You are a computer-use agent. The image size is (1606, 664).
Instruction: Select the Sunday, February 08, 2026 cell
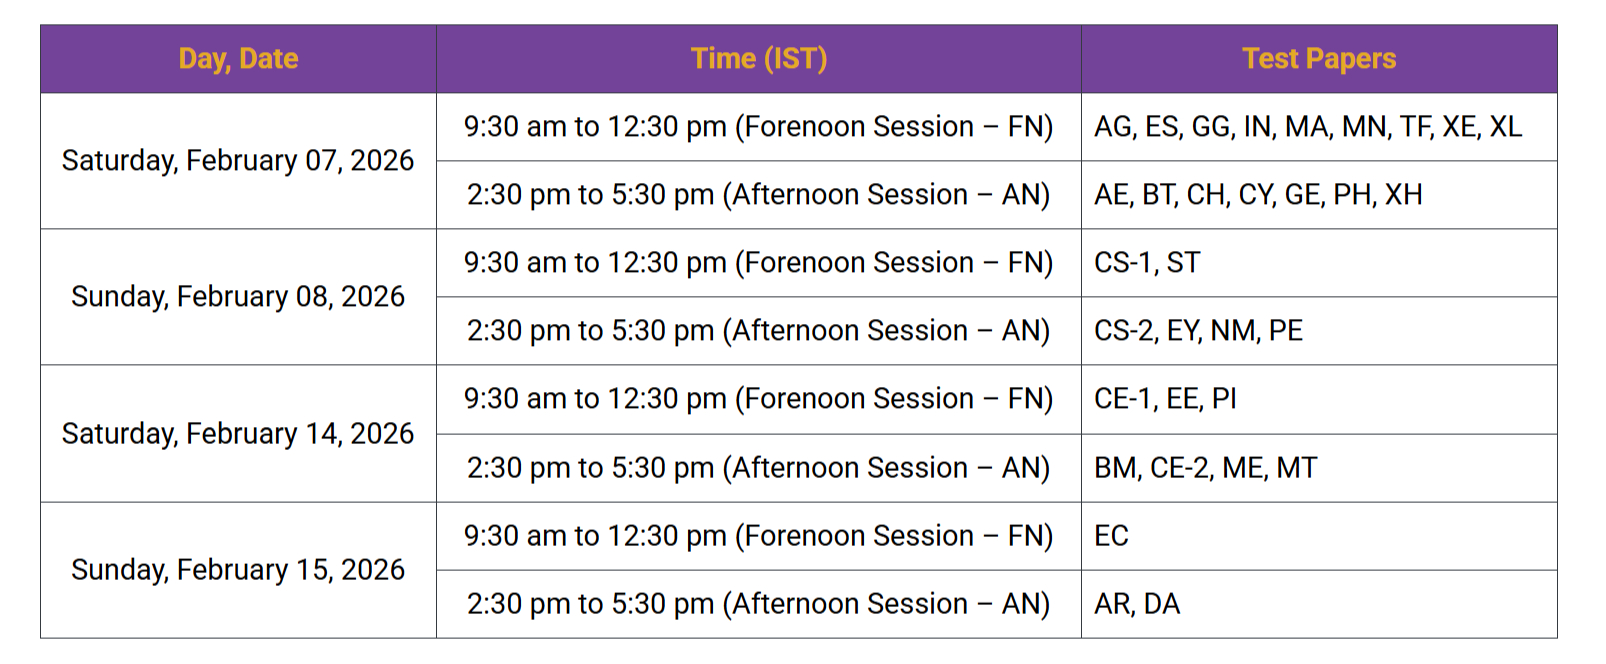238,297
